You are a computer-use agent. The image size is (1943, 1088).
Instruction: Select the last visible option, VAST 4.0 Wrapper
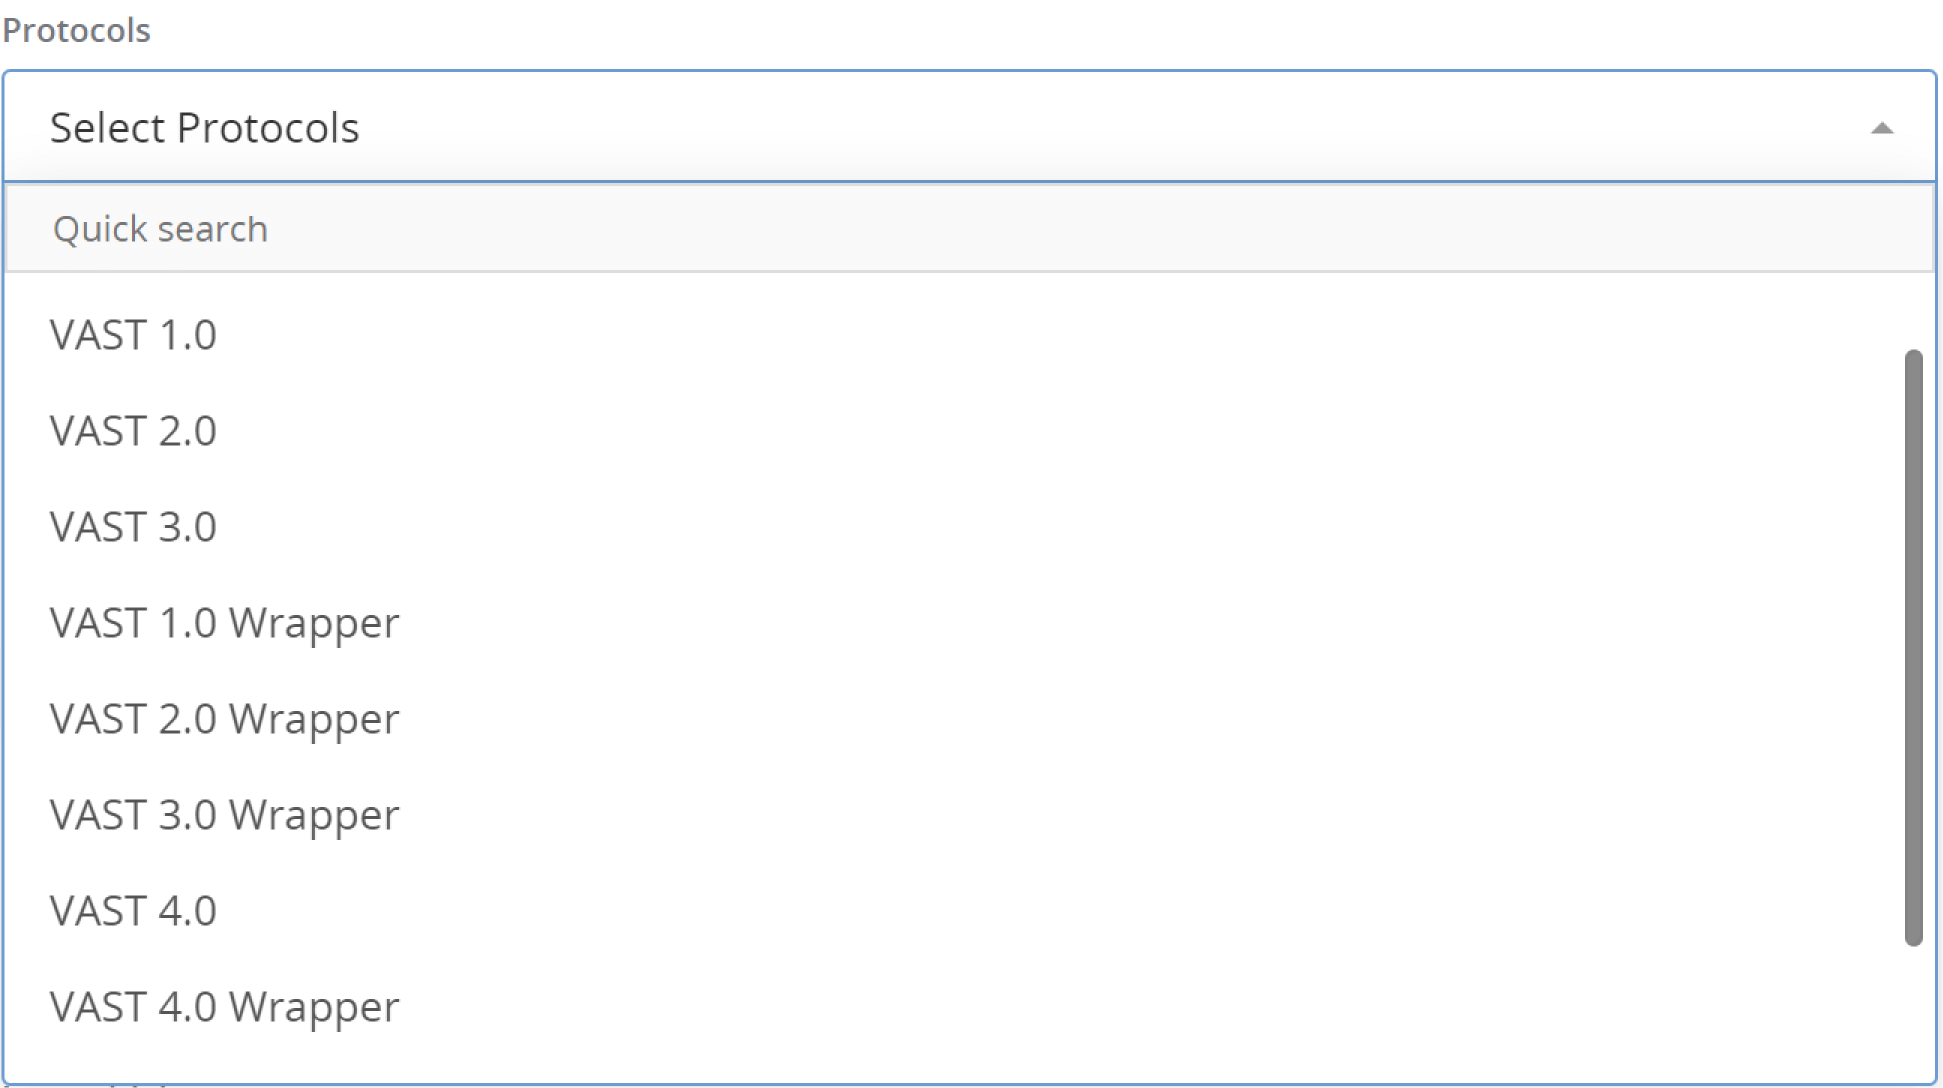(224, 1007)
